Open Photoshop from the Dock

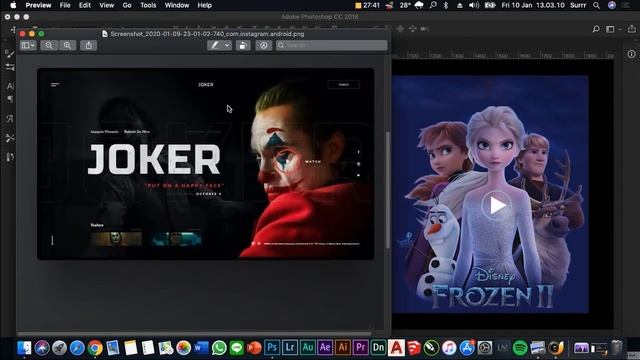tap(272, 348)
